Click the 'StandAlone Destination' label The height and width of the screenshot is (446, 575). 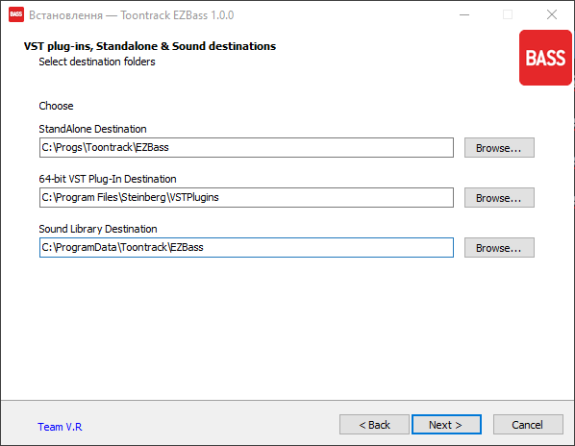click(92, 129)
